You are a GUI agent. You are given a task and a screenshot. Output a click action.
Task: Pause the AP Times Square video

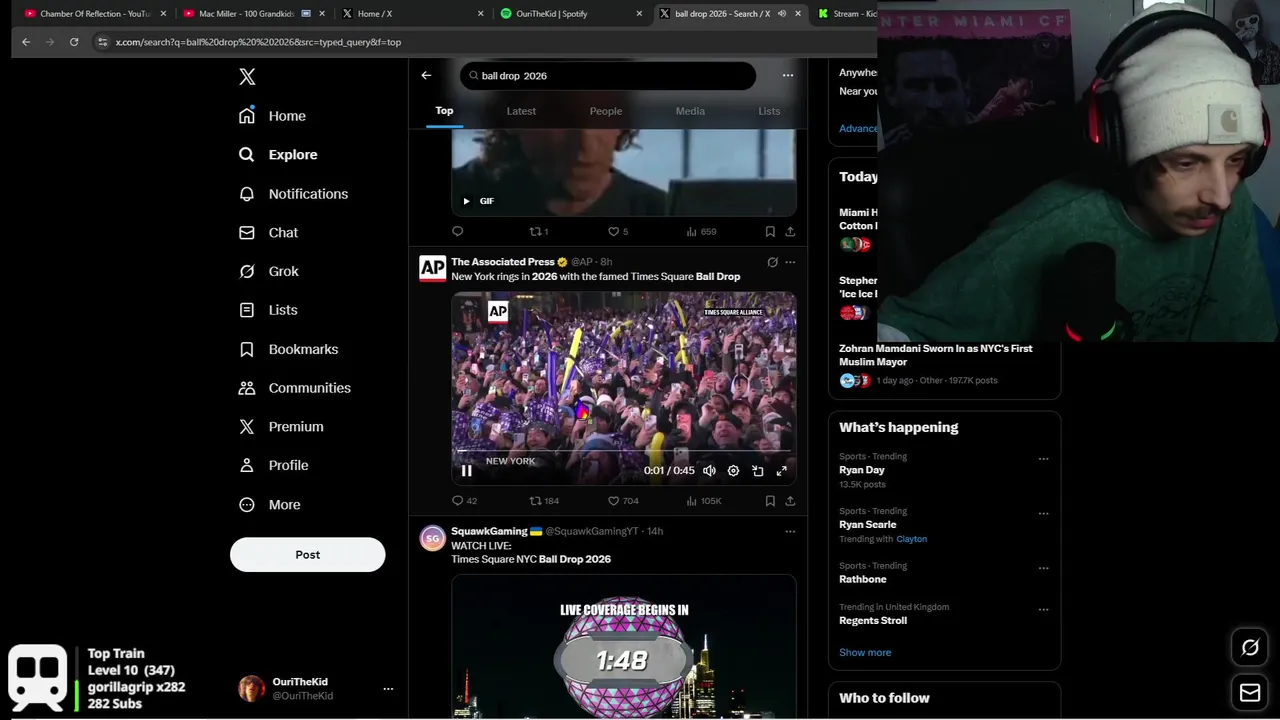[x=466, y=471]
